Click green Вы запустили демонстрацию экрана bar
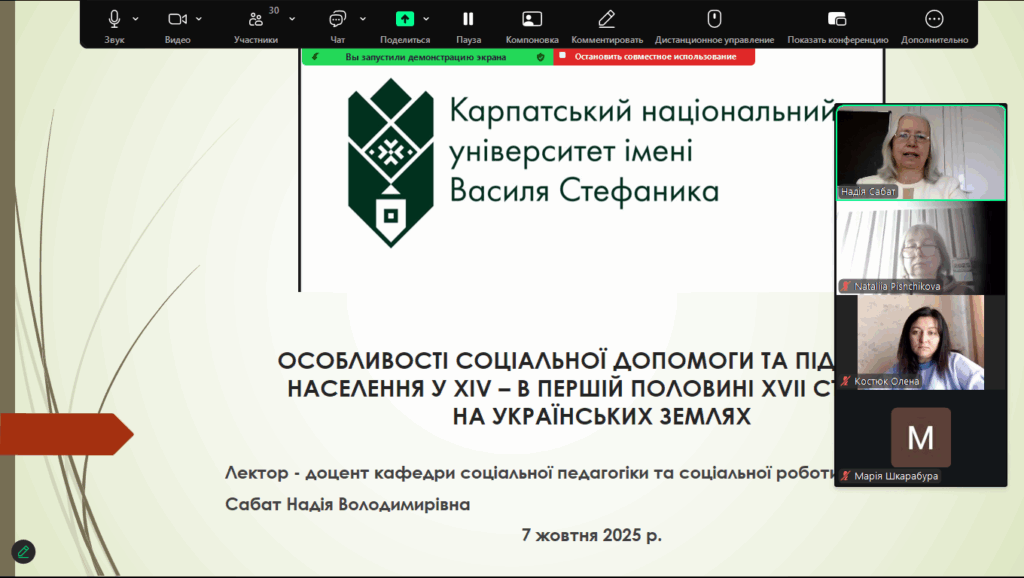Viewport: 1024px width, 578px height. click(426, 57)
